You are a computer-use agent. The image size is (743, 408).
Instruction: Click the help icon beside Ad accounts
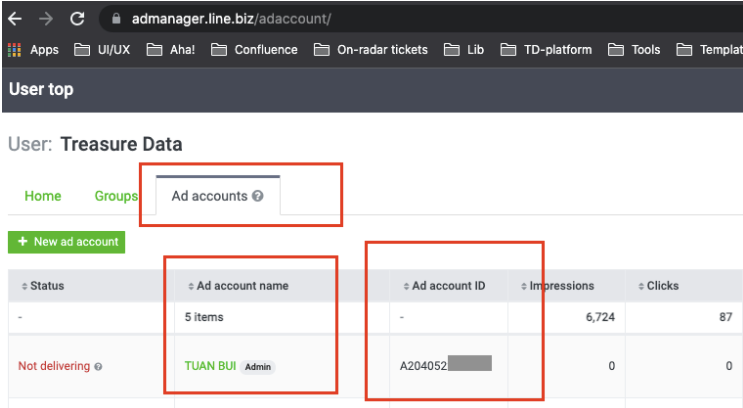pyautogui.click(x=258, y=196)
